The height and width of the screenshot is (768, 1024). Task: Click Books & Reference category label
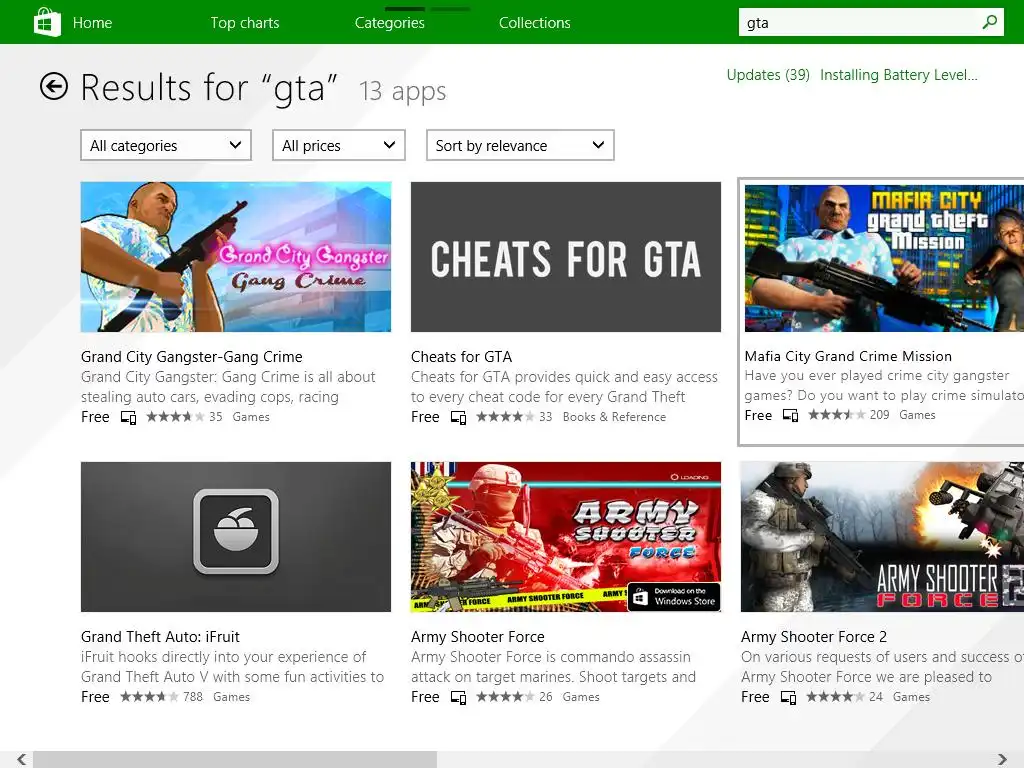(x=615, y=417)
